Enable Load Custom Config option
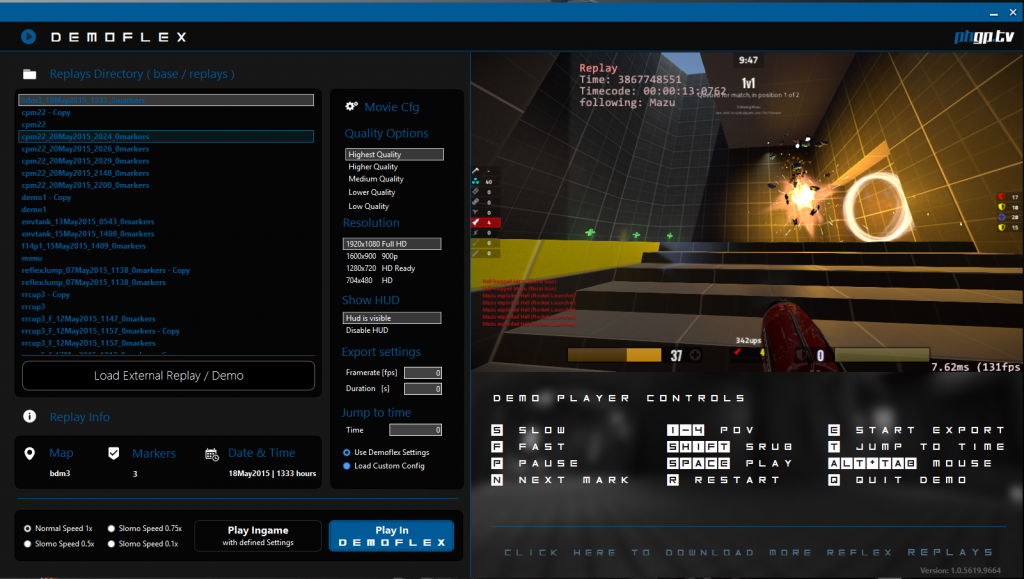 coord(347,466)
